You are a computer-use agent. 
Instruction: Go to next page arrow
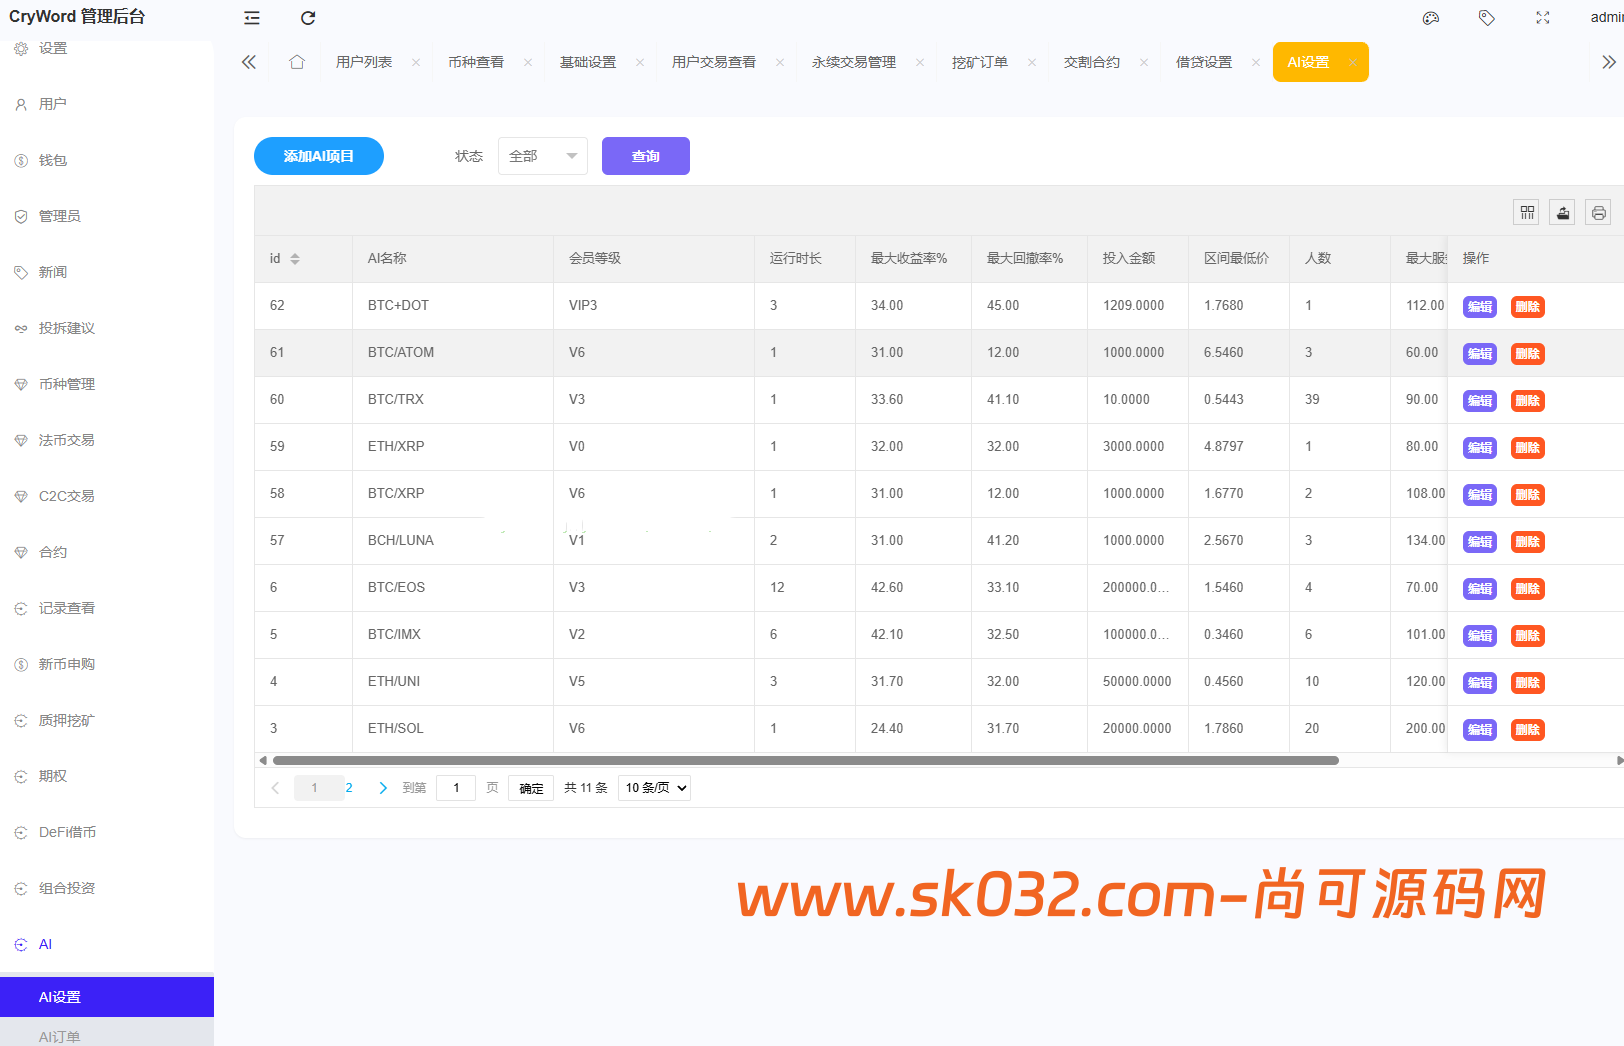point(383,788)
